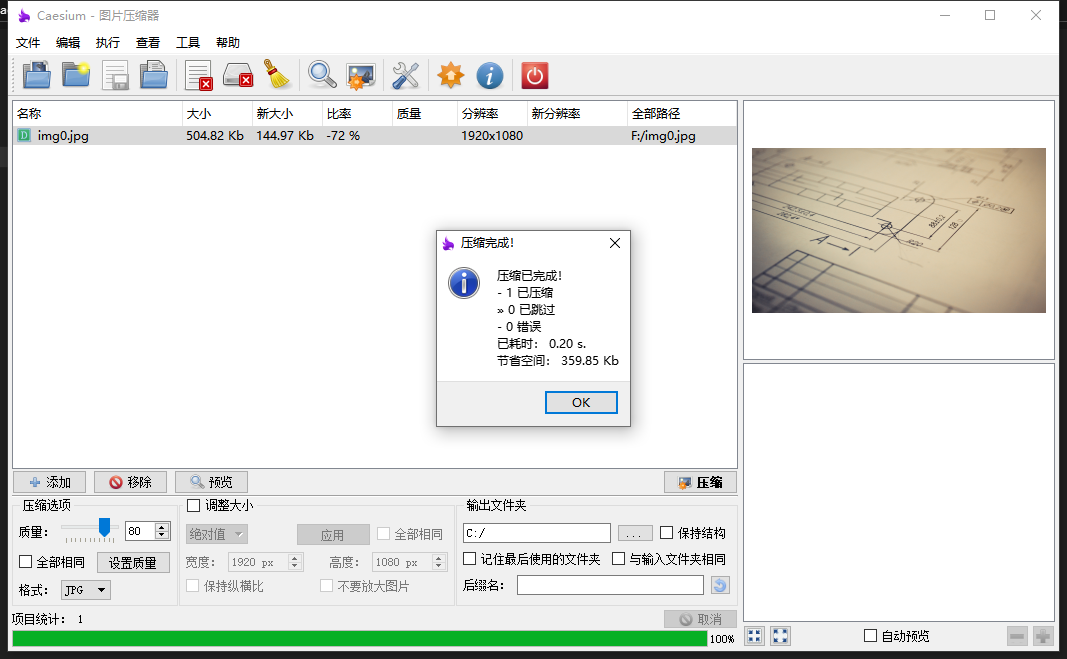Click the 比率 column header
This screenshot has height=659, width=1067.
357,114
